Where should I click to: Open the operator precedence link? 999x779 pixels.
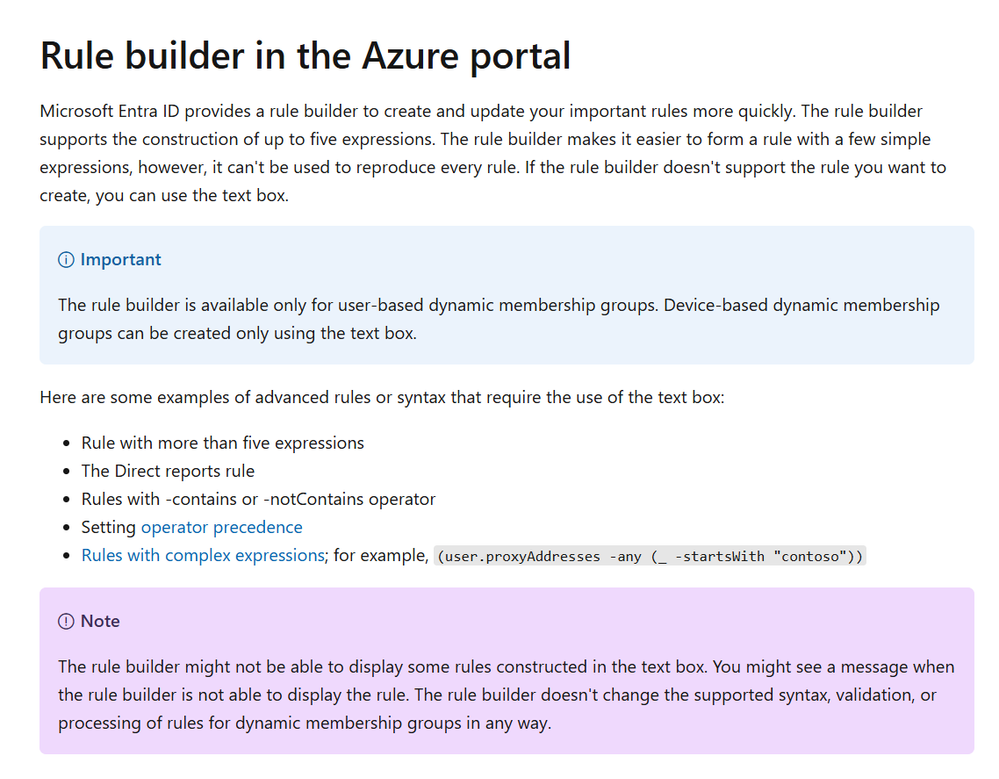point(222,527)
